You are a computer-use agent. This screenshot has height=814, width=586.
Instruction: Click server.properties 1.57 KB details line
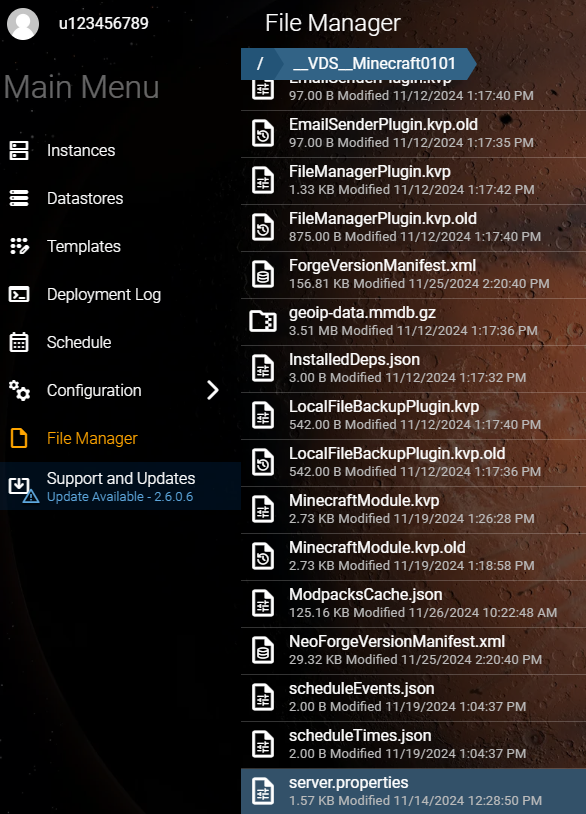pyautogui.click(x=415, y=801)
